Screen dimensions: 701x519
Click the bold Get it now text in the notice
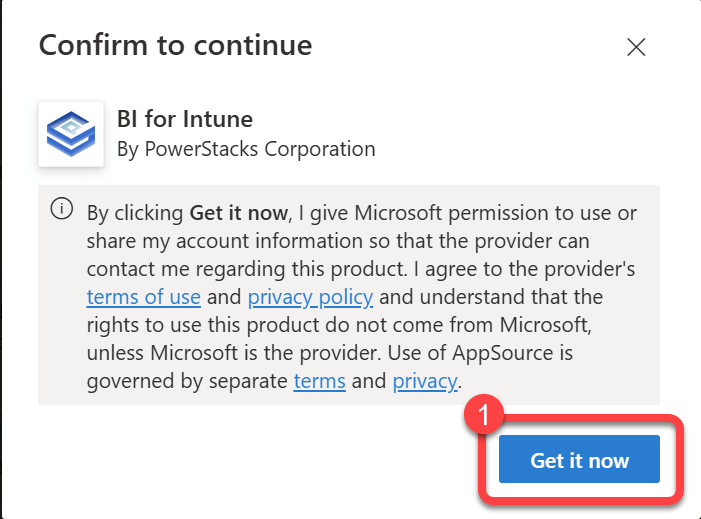pos(237,213)
